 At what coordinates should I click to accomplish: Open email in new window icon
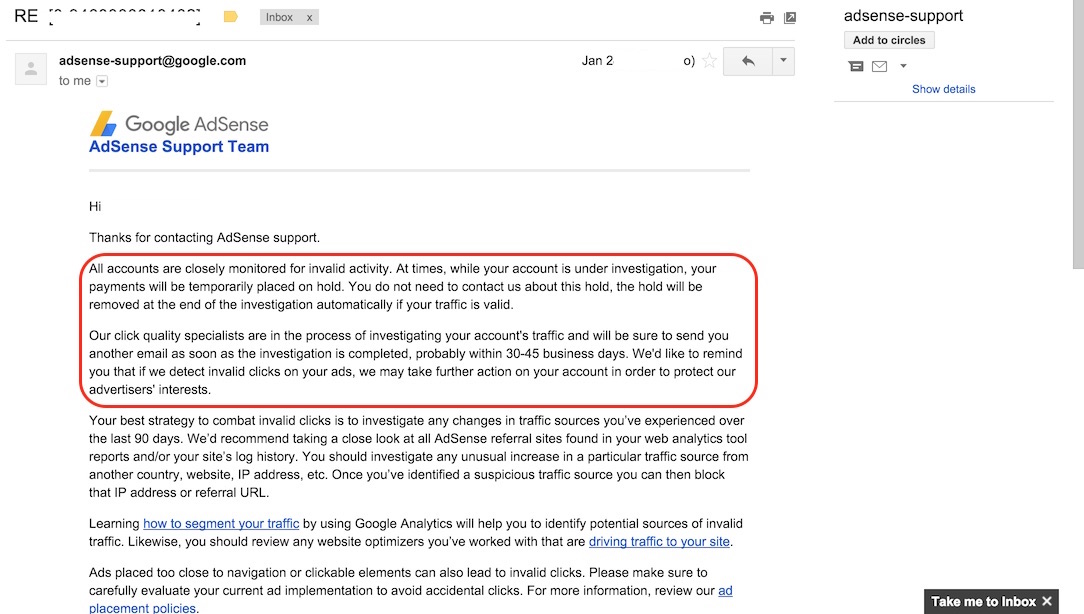(790, 18)
